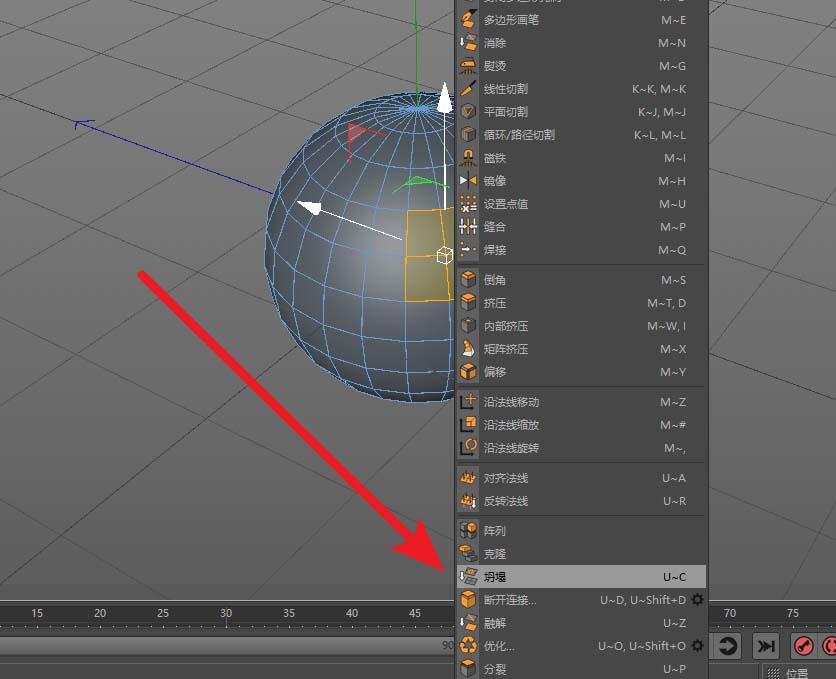
Task: Click the Plane Cut tool icon
Action: (467, 111)
